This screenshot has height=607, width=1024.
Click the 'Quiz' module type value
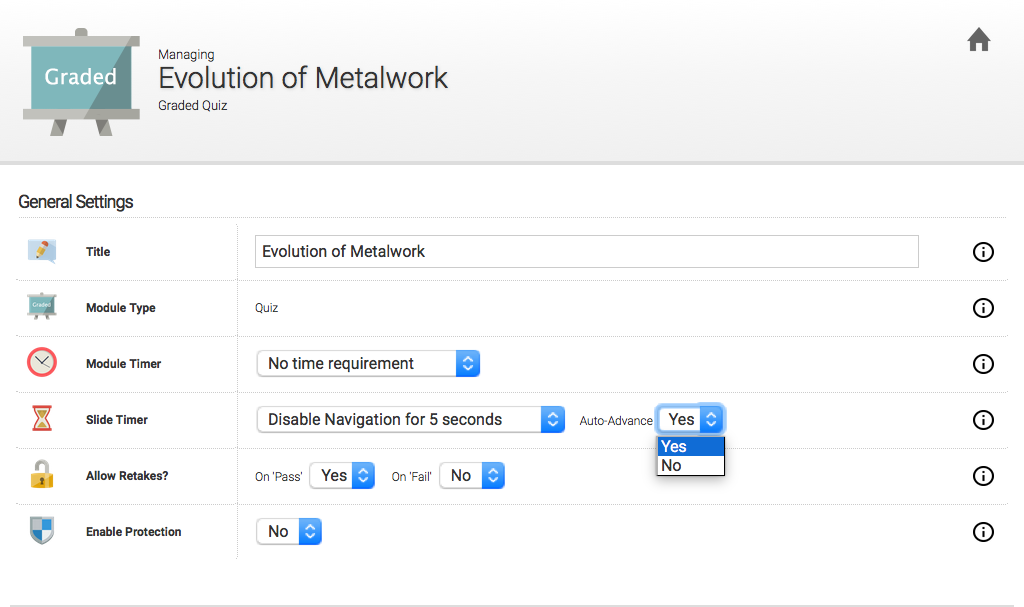point(266,308)
